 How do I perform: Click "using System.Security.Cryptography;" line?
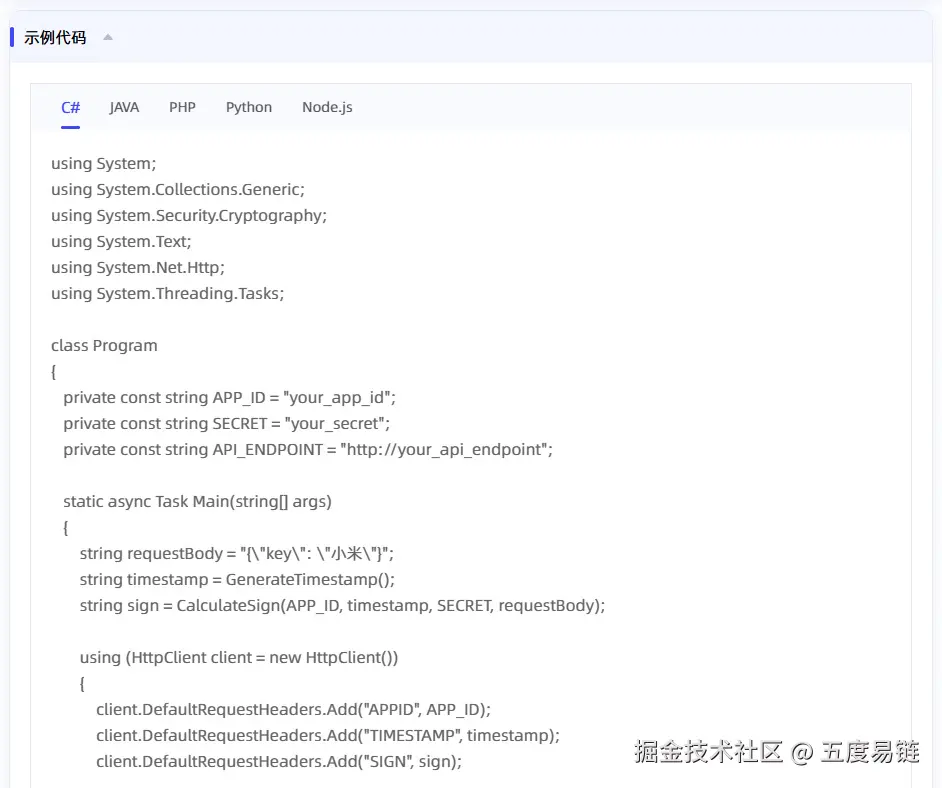point(189,216)
